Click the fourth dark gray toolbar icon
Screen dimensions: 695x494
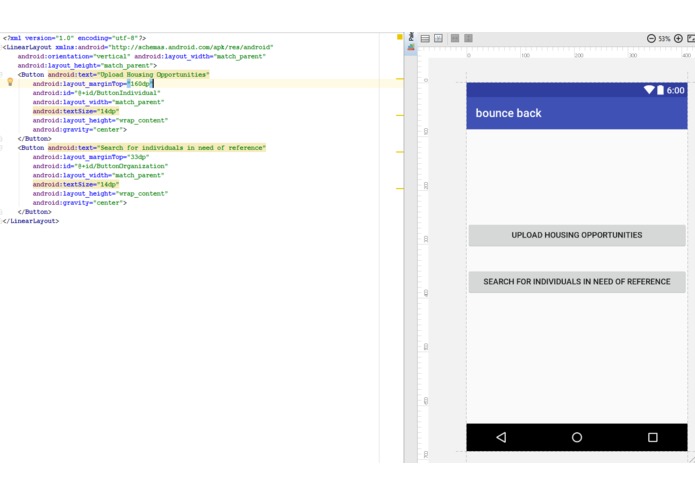468,39
